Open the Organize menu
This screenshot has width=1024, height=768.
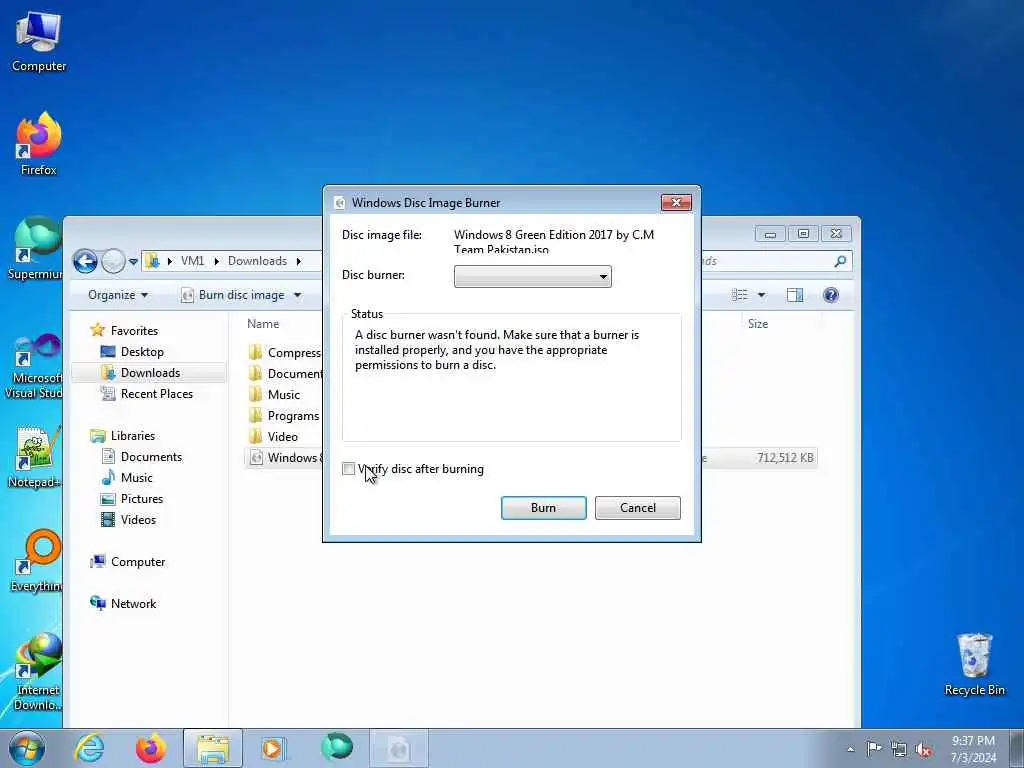tap(118, 295)
